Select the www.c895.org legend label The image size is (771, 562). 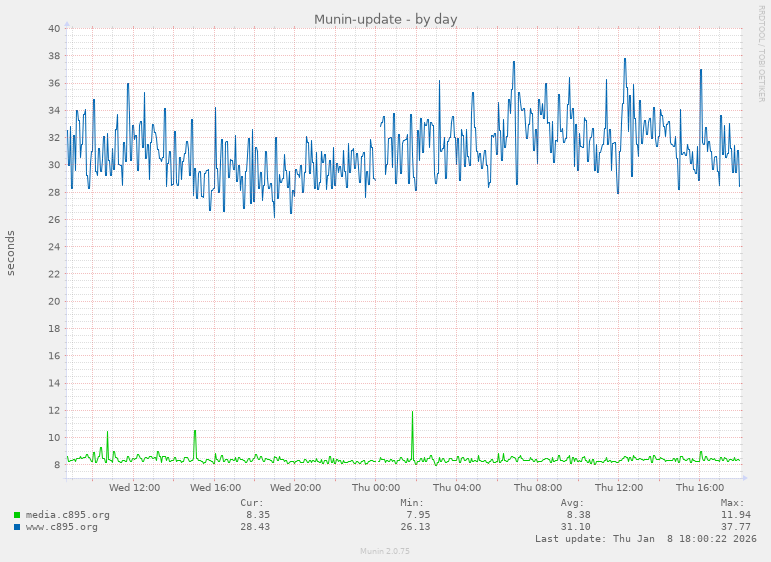pyautogui.click(x=61, y=527)
